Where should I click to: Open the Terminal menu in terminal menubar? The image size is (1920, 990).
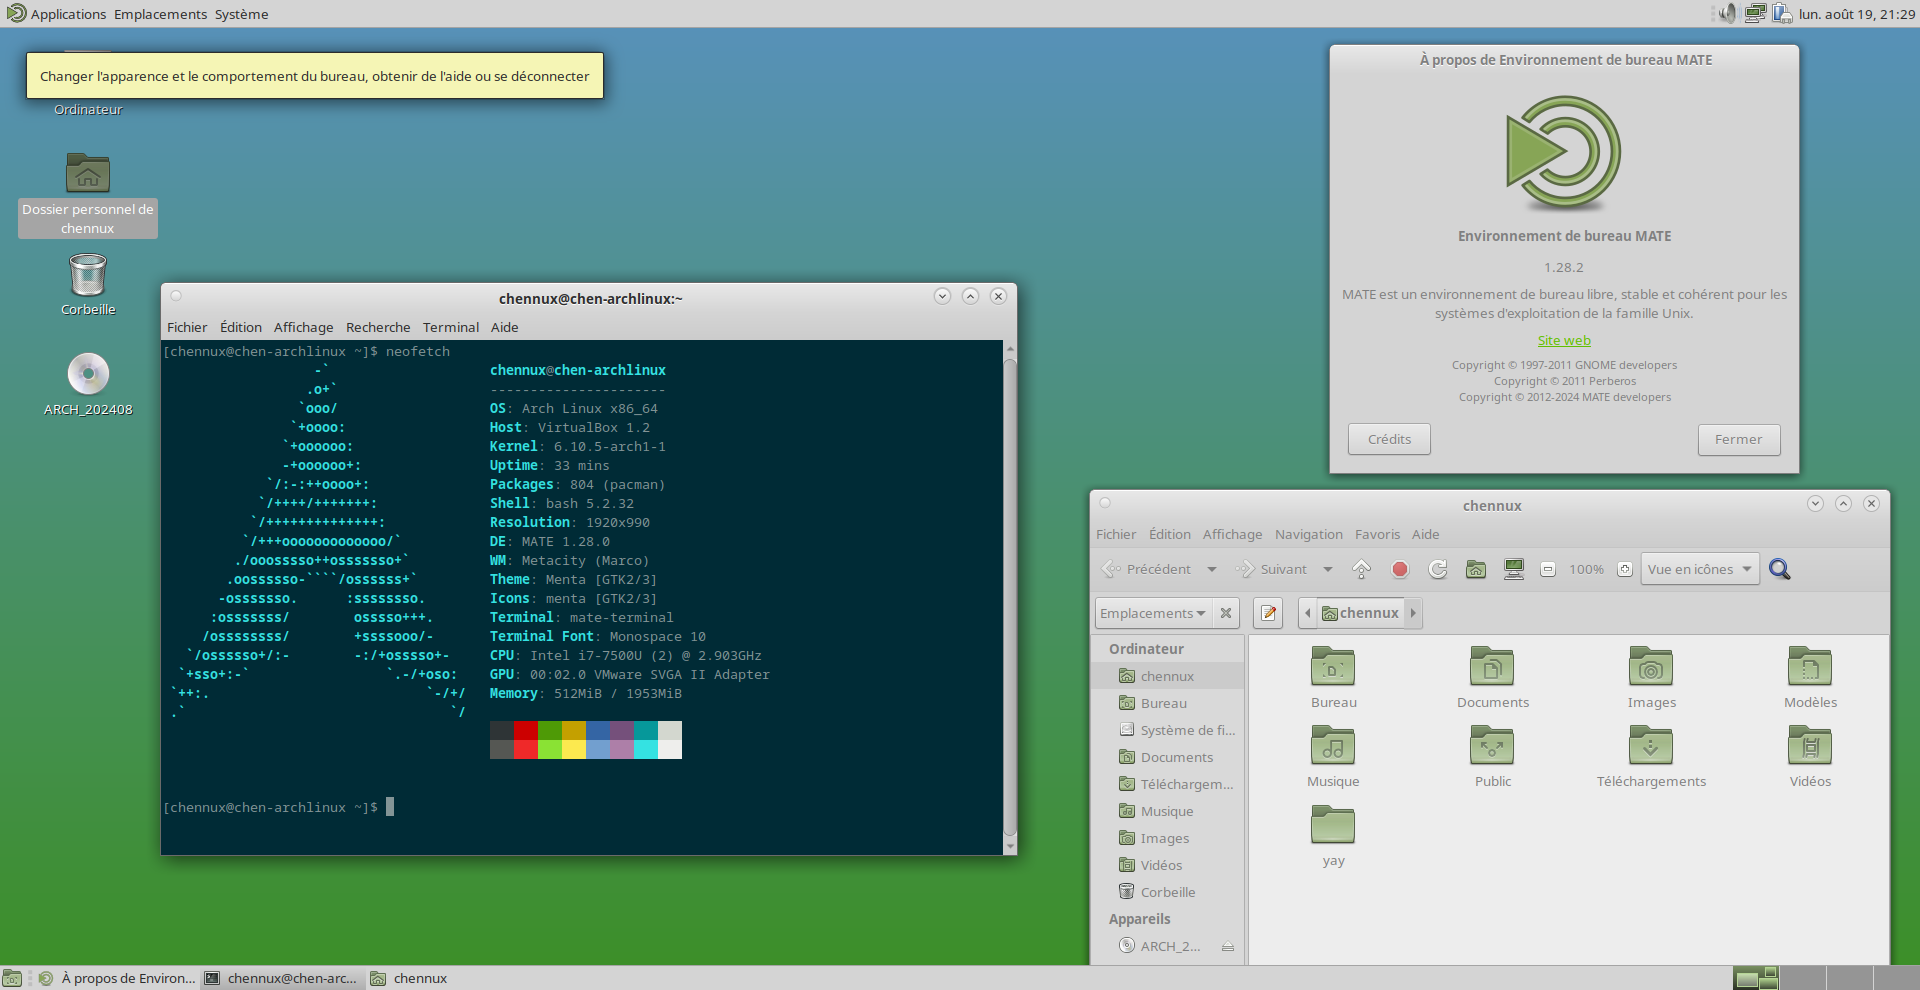(x=451, y=327)
